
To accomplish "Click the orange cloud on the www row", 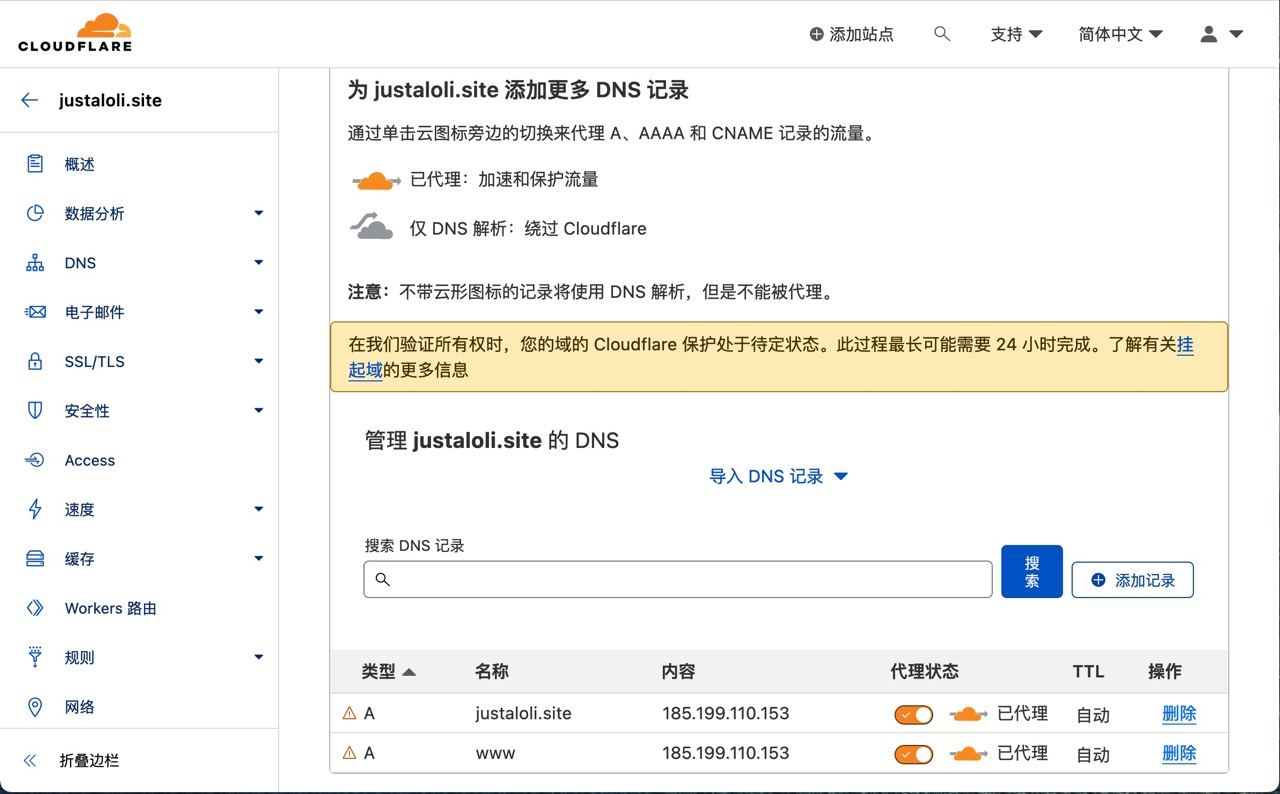I will (x=968, y=754).
